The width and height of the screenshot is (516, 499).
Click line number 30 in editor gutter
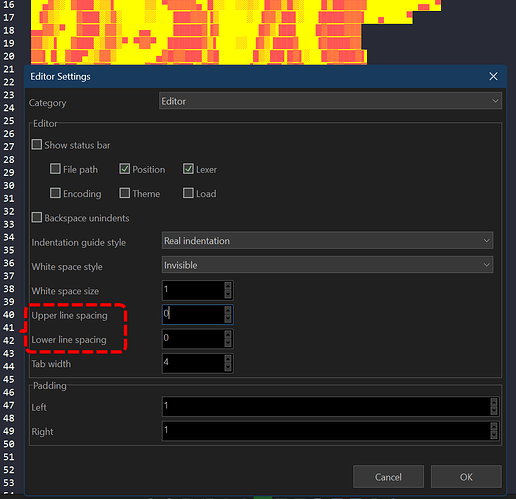pyautogui.click(x=9, y=185)
